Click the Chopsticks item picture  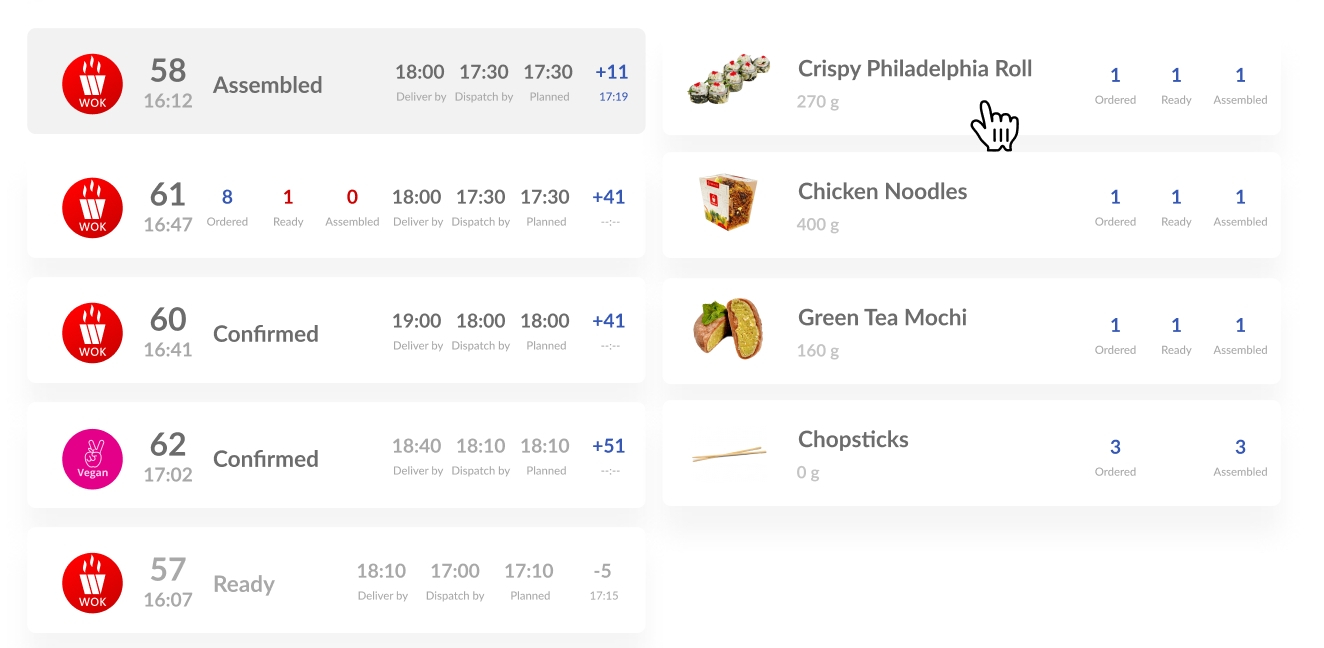click(729, 454)
